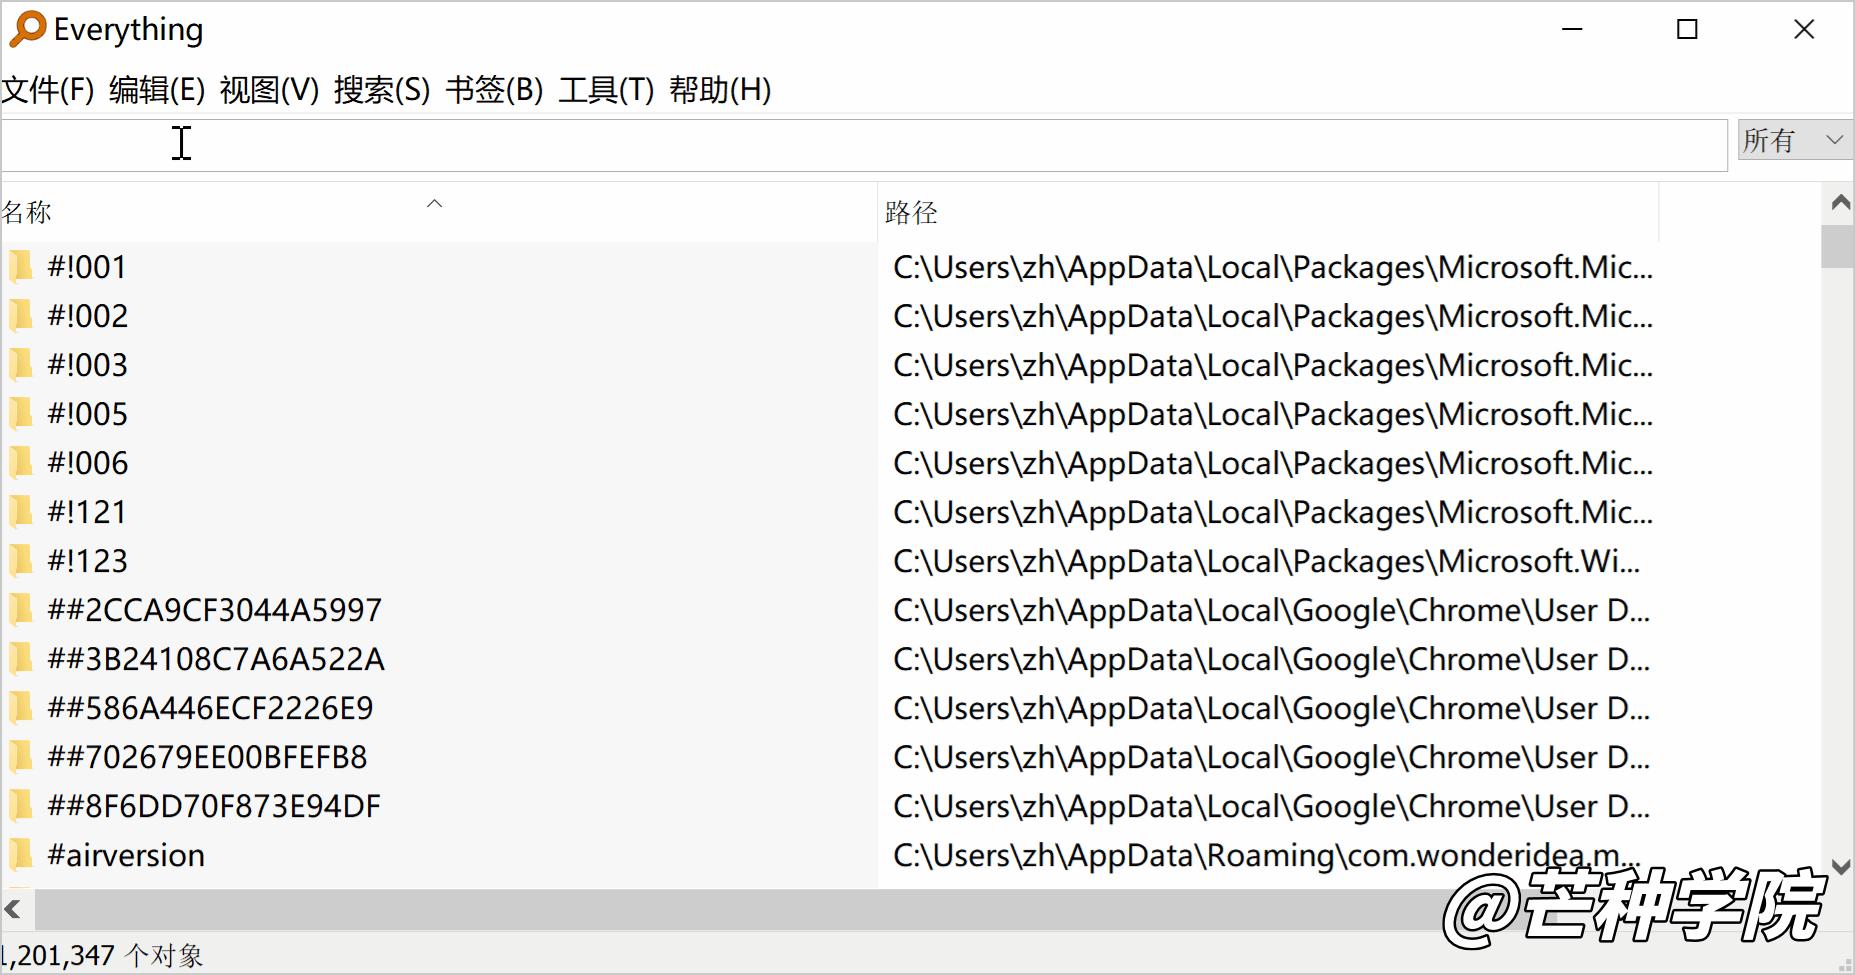Close the Everything window

1804,29
